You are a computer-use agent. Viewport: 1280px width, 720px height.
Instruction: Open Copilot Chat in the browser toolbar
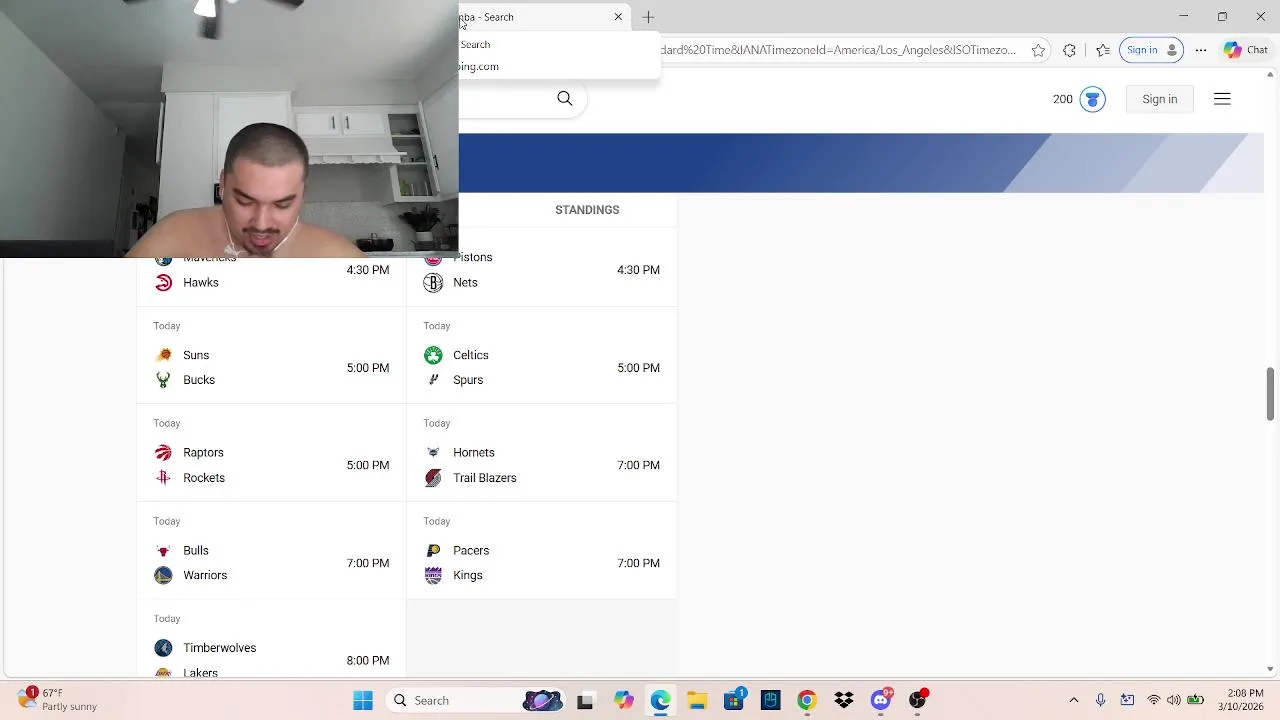click(x=1246, y=50)
